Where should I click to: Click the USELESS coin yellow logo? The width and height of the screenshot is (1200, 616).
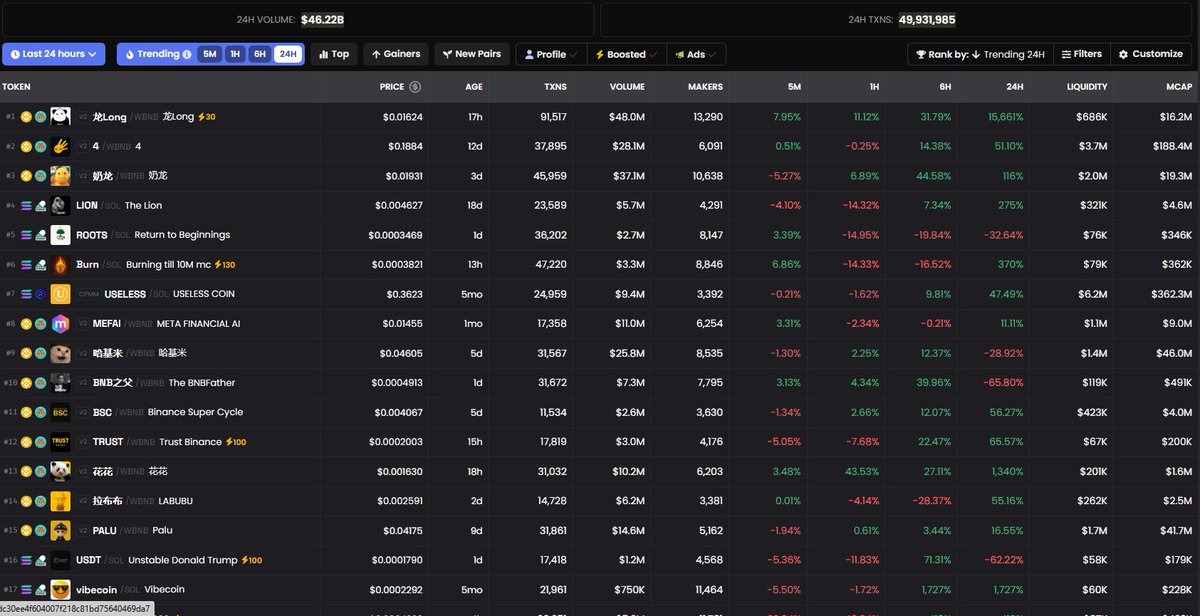pyautogui.click(x=60, y=294)
